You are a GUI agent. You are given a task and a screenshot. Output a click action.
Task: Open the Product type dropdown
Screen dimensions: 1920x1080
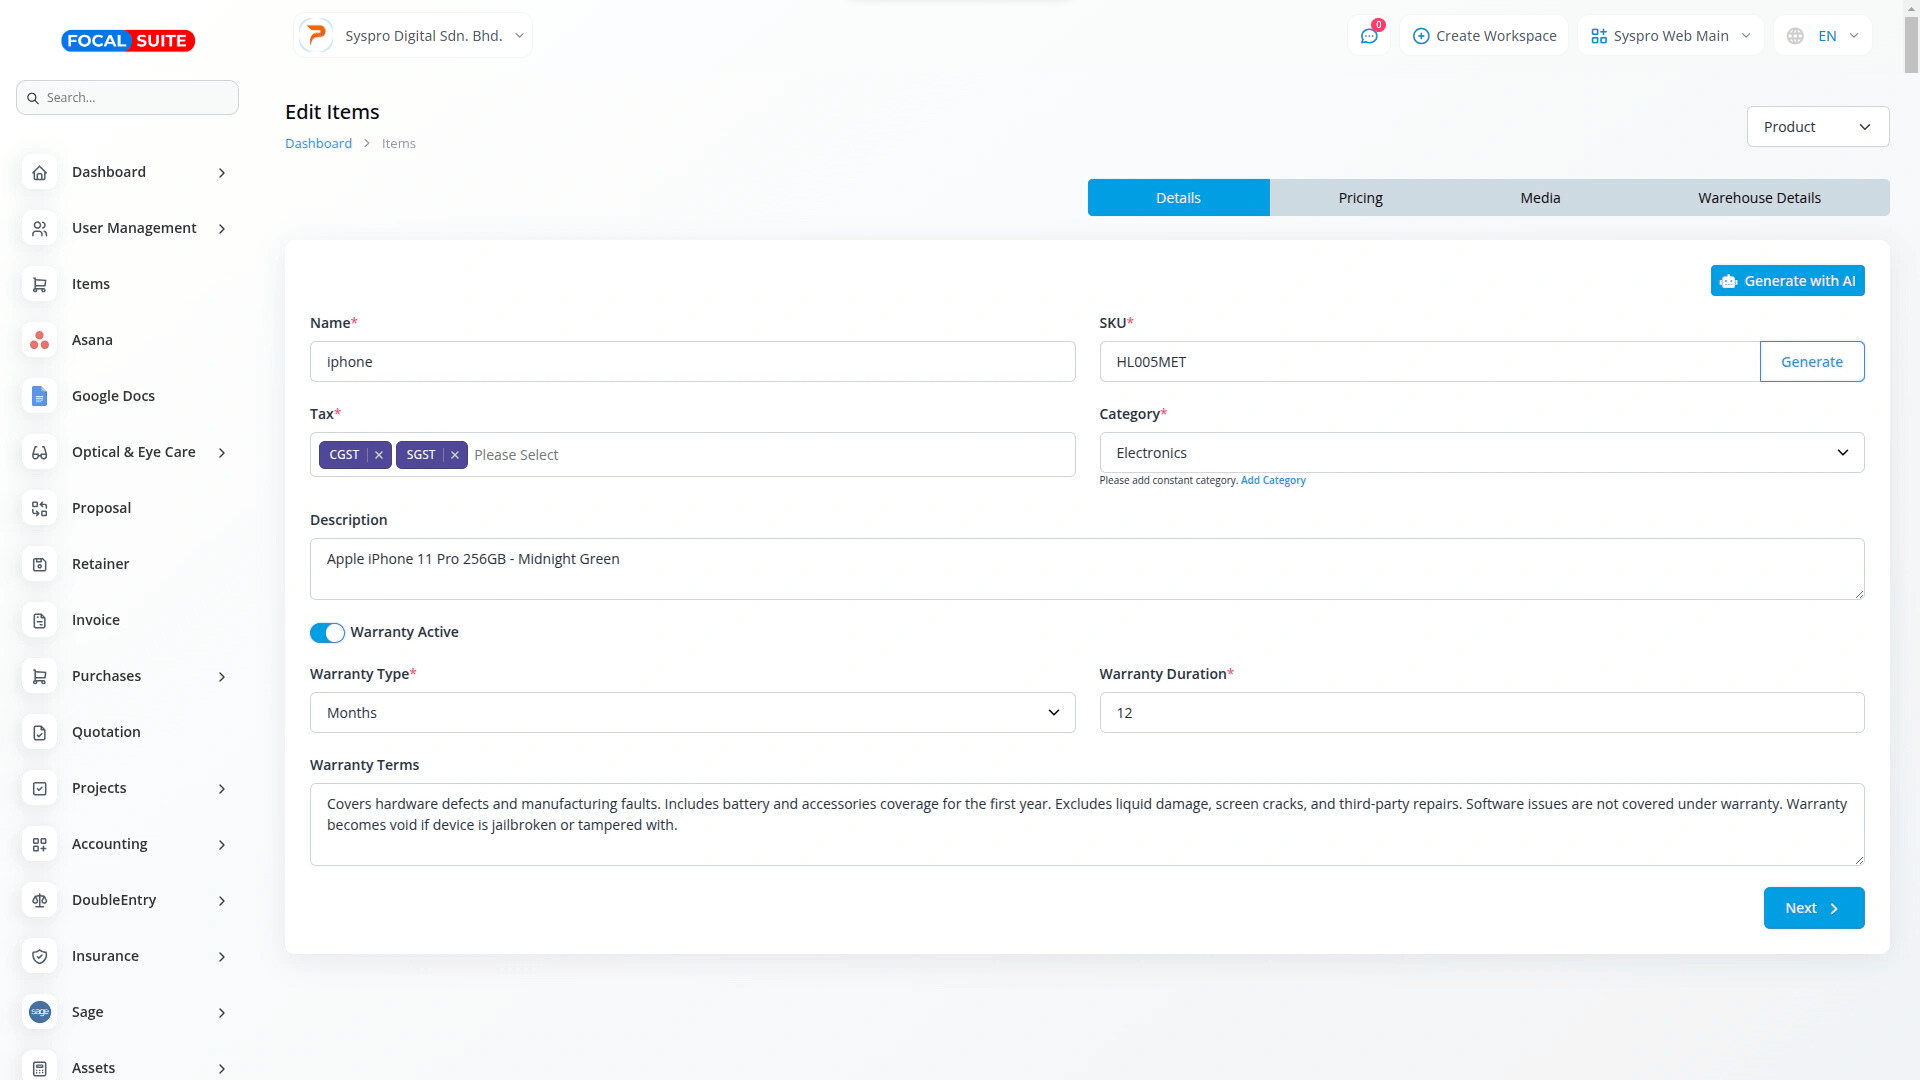click(x=1817, y=127)
